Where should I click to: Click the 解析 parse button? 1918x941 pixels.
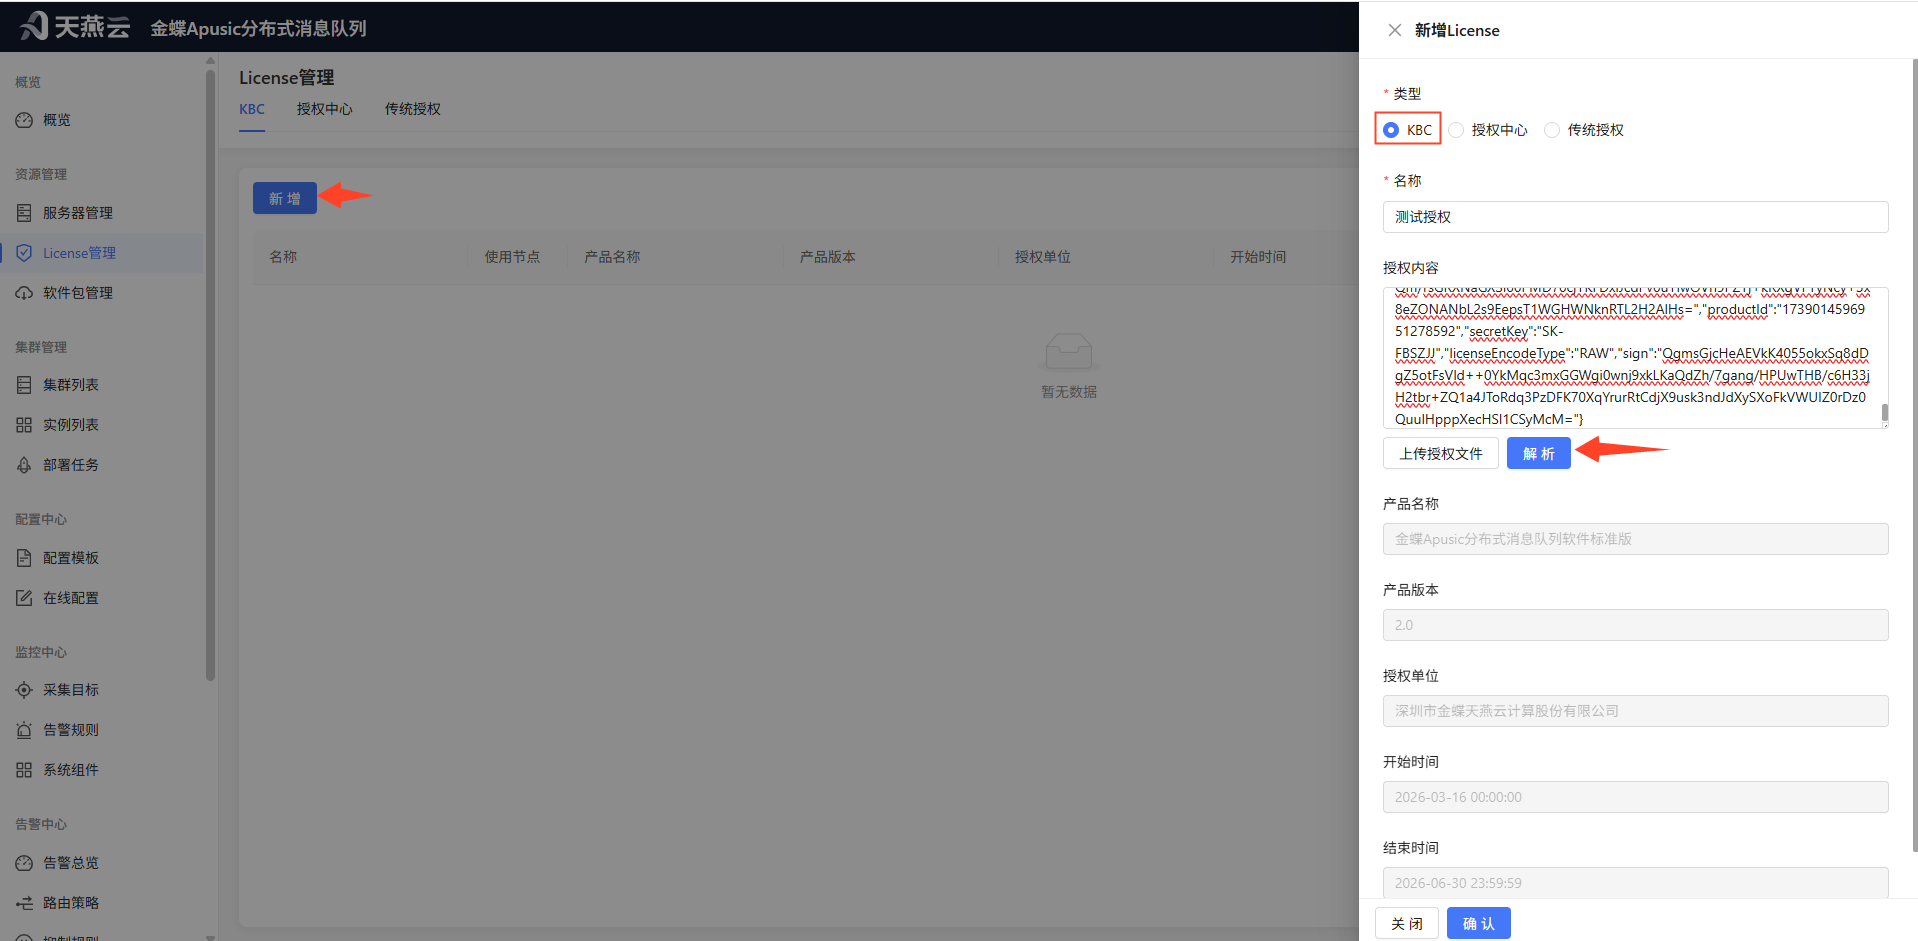click(1538, 453)
